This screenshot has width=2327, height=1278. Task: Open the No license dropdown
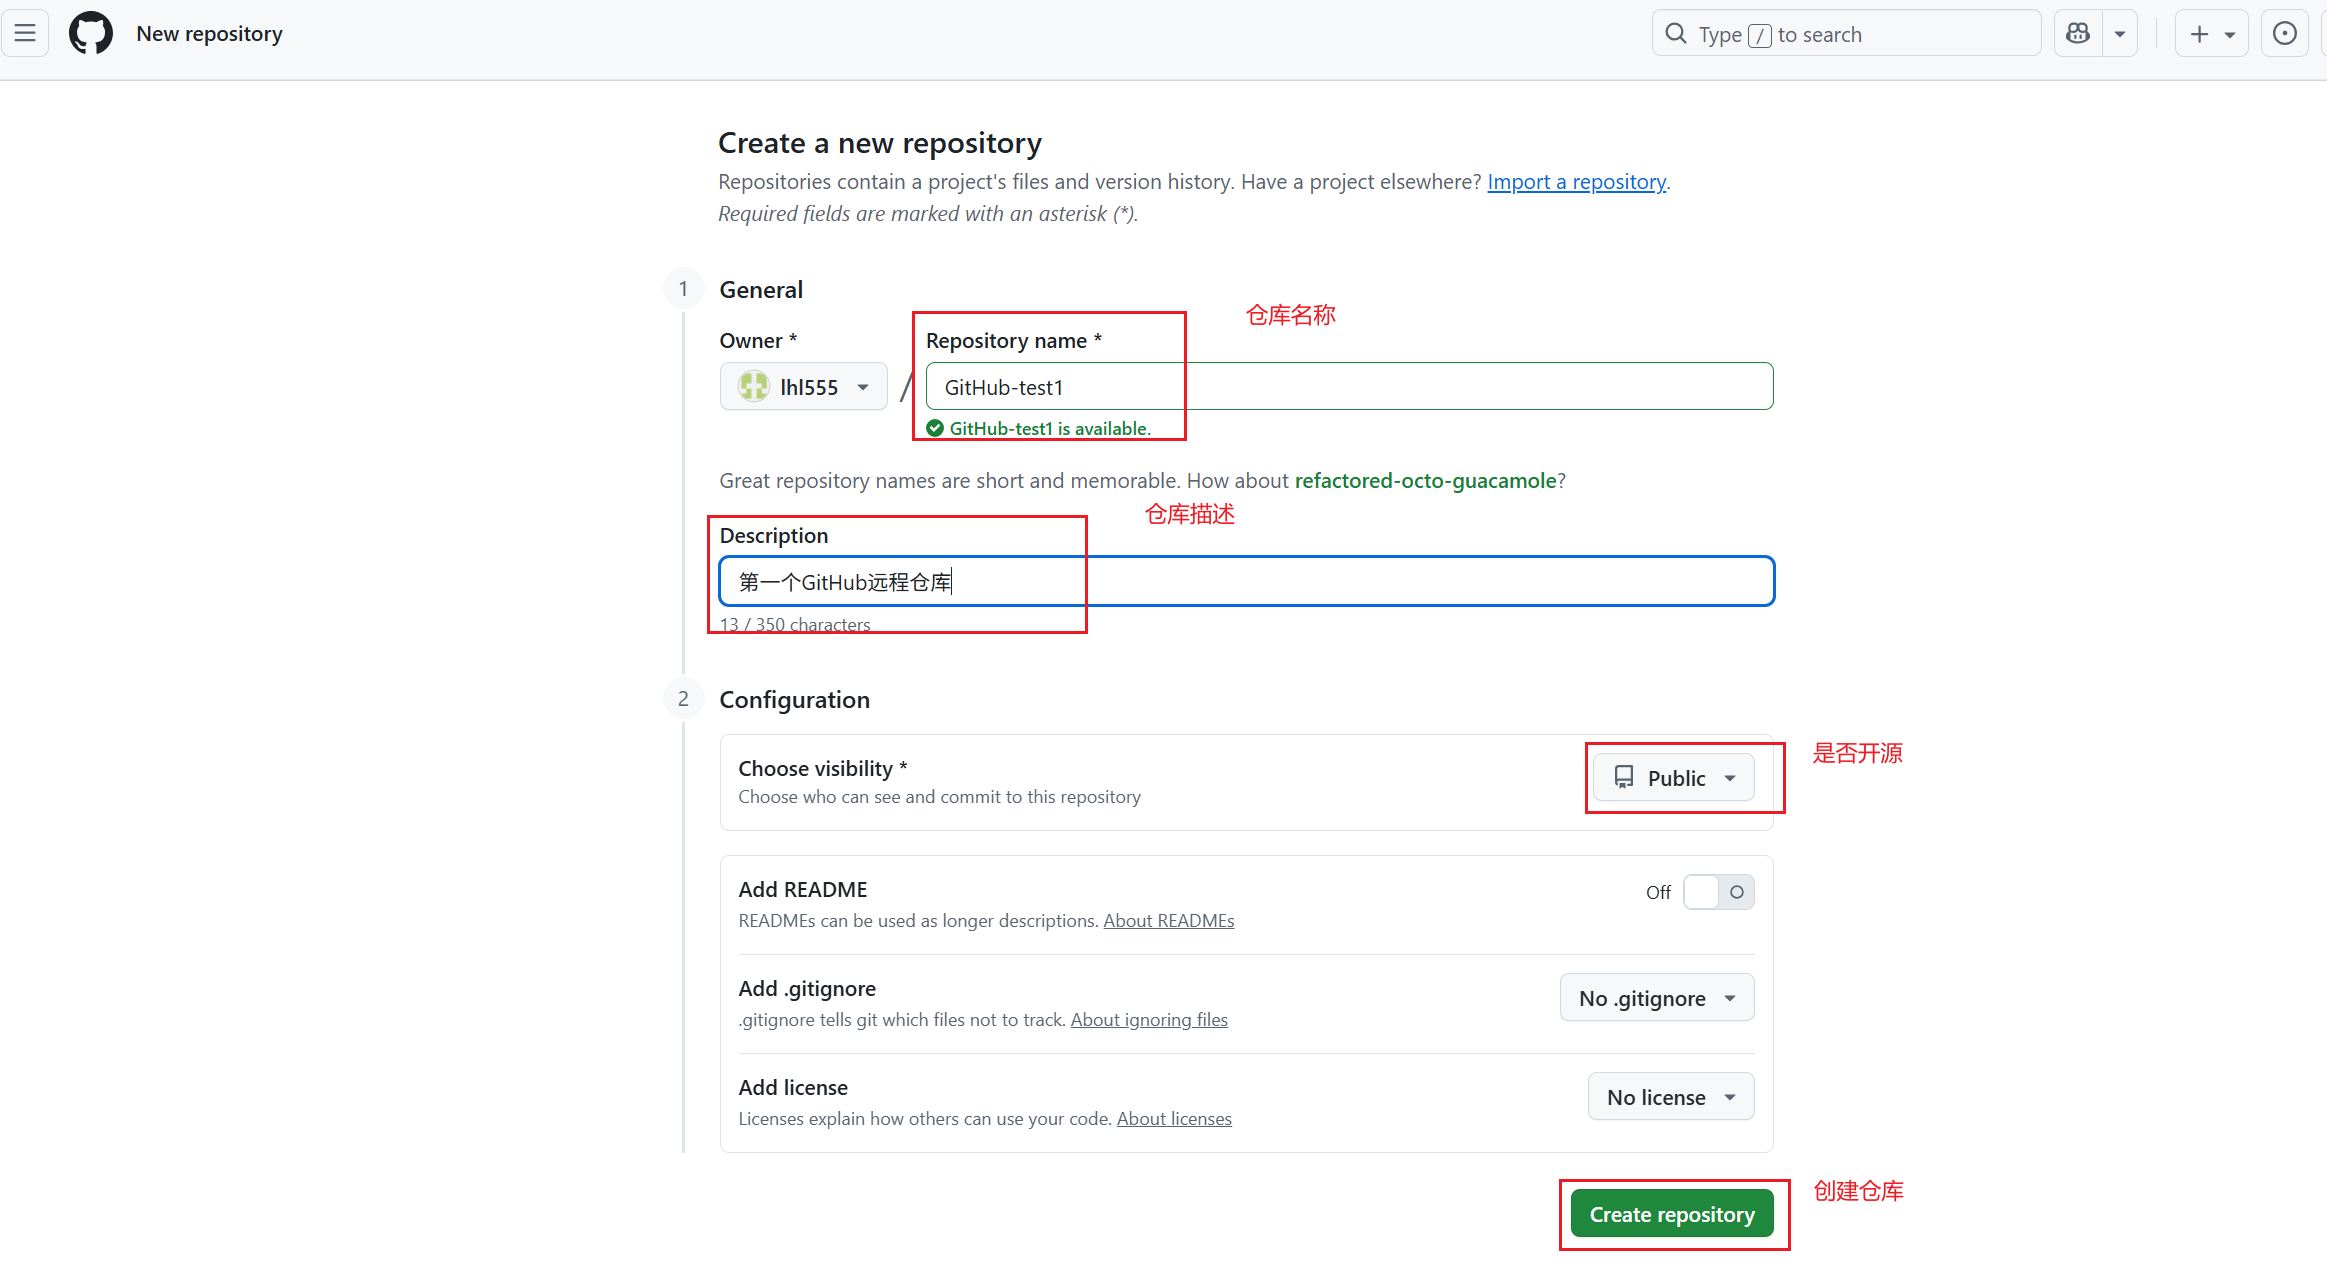[x=1671, y=1097]
